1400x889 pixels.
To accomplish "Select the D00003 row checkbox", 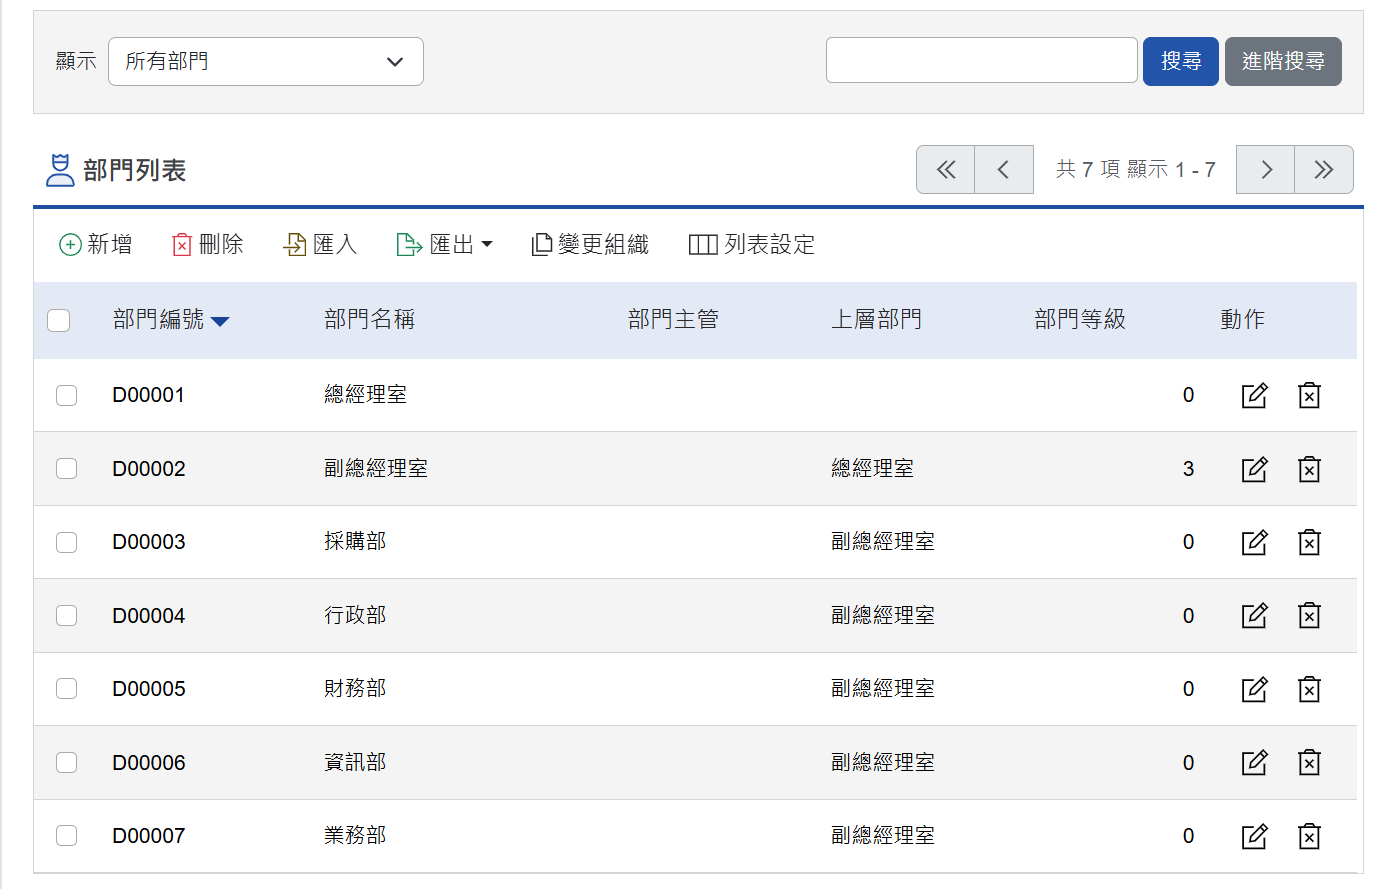I will (67, 542).
